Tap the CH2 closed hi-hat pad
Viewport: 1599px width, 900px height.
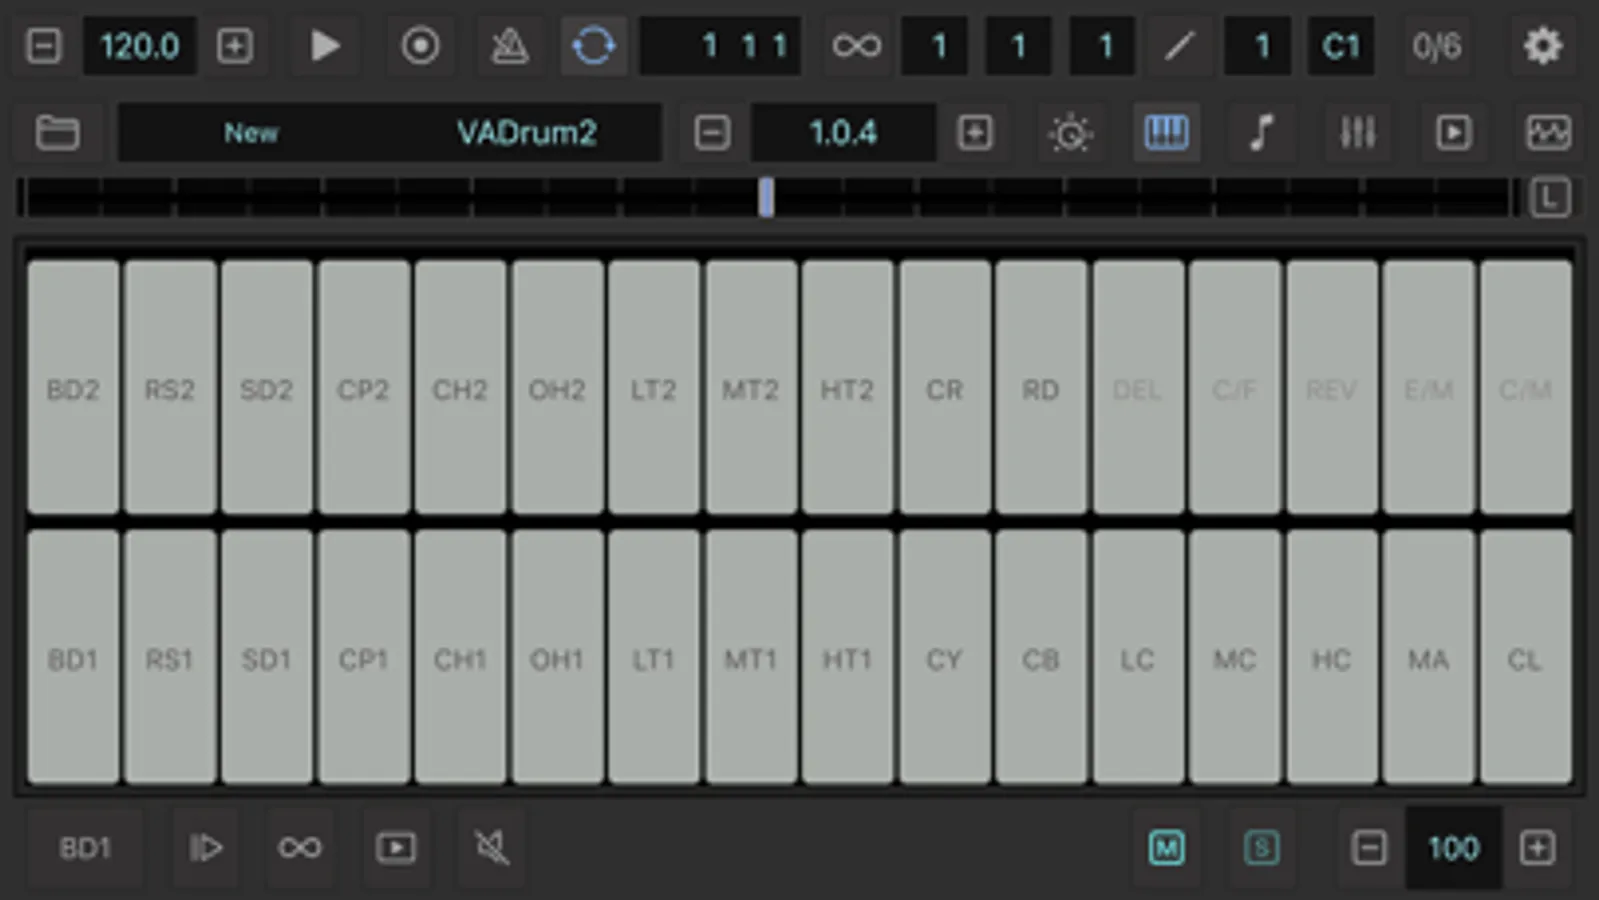460,387
